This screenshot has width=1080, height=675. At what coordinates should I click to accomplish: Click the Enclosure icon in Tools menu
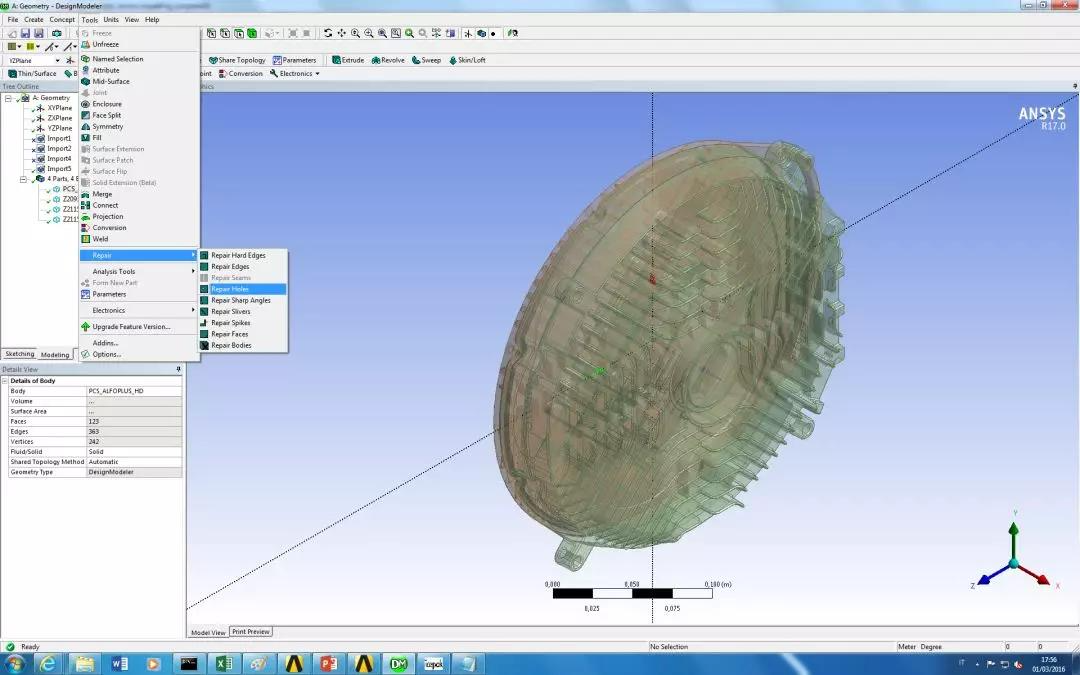point(85,104)
